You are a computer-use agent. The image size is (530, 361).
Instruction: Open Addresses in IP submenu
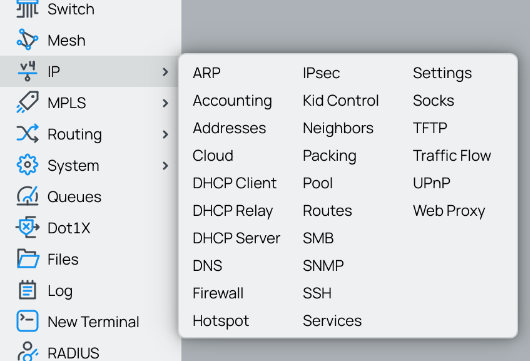click(229, 128)
